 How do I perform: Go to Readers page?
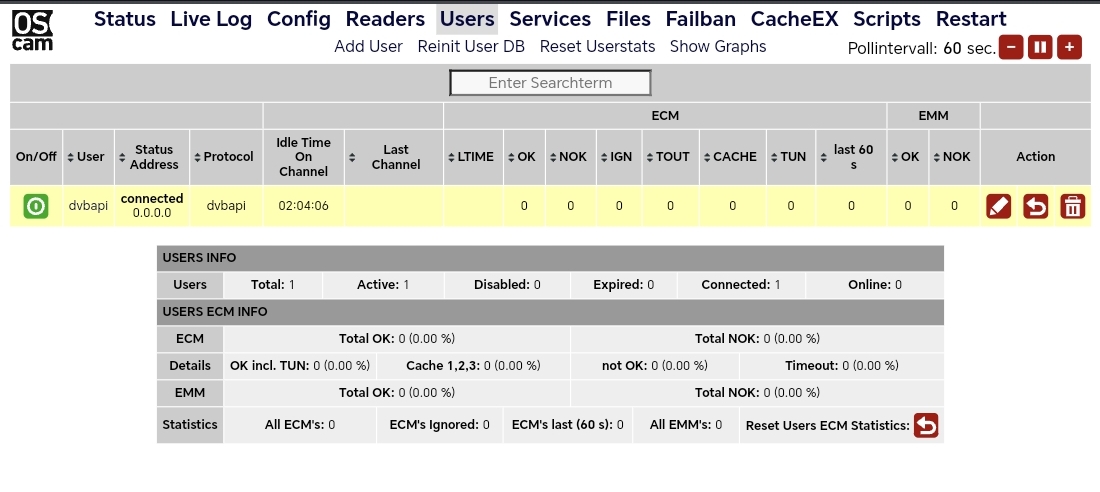point(385,19)
